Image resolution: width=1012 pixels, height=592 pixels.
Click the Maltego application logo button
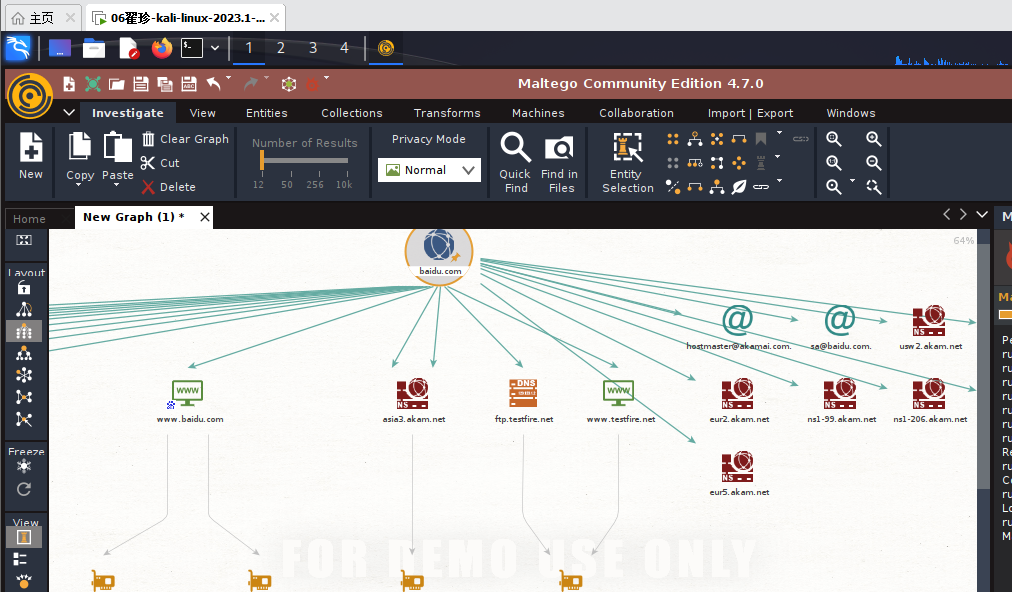pos(29,96)
